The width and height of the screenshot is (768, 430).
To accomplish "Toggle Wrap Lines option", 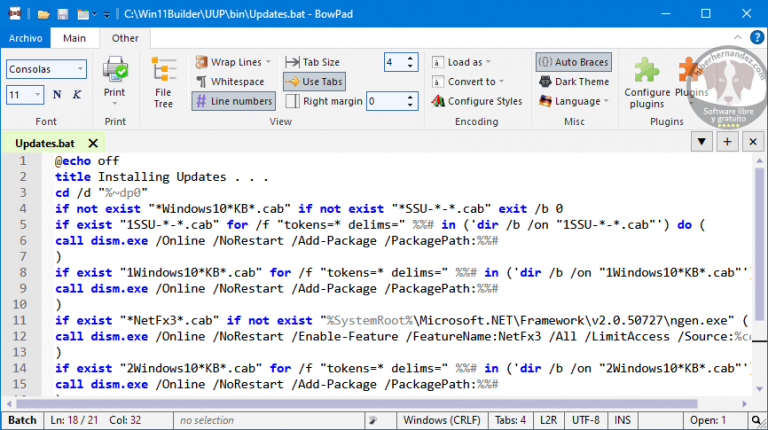I will click(229, 62).
